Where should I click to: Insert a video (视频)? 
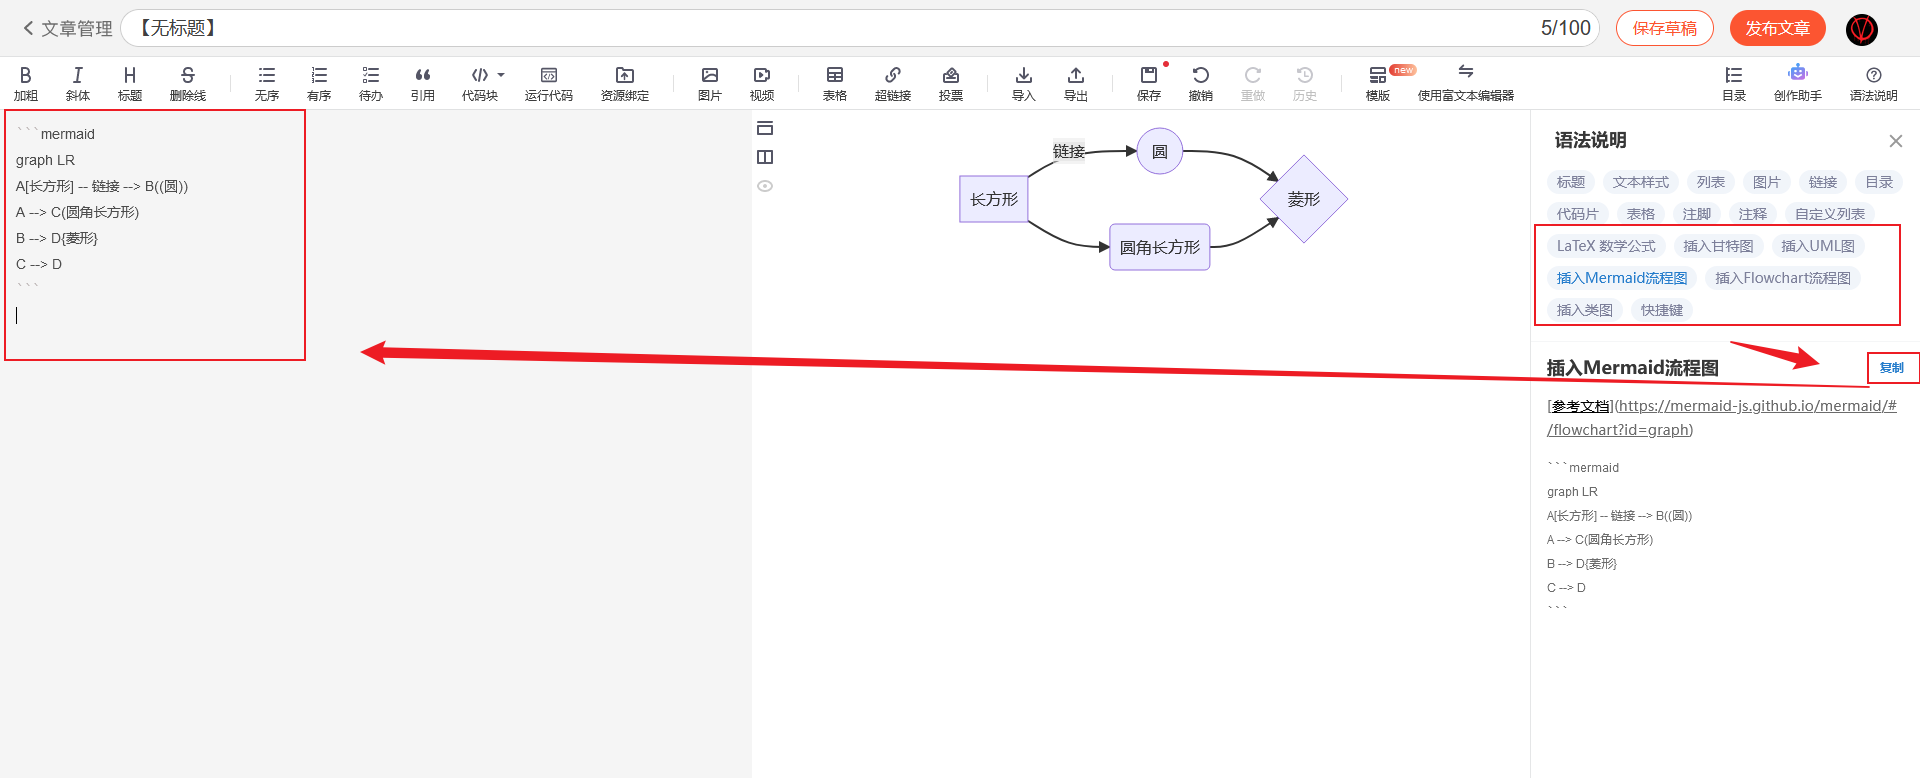(x=762, y=83)
